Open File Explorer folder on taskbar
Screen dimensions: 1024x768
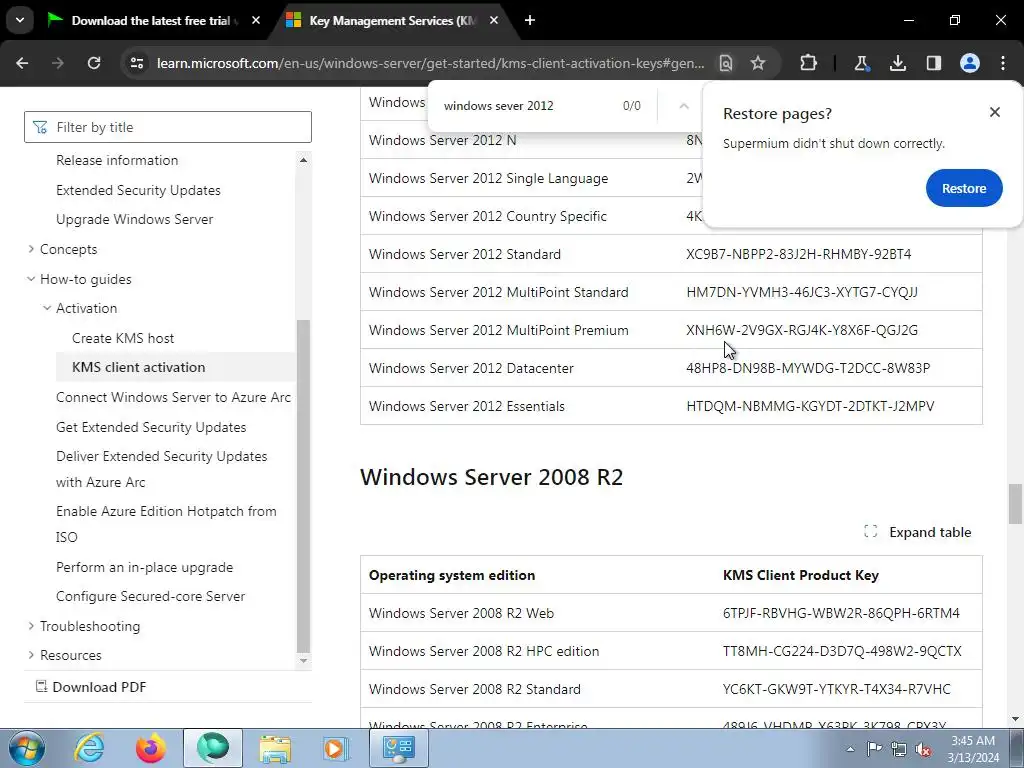pos(275,748)
